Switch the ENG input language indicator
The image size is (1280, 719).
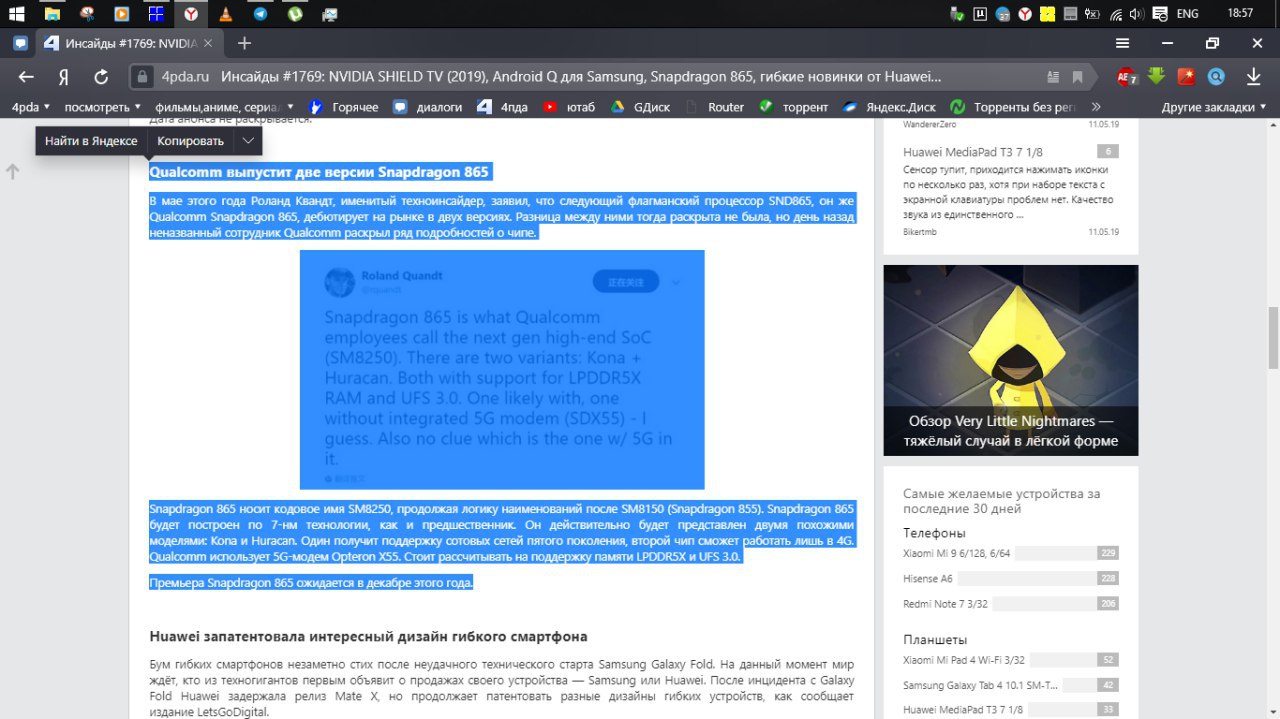(1187, 14)
